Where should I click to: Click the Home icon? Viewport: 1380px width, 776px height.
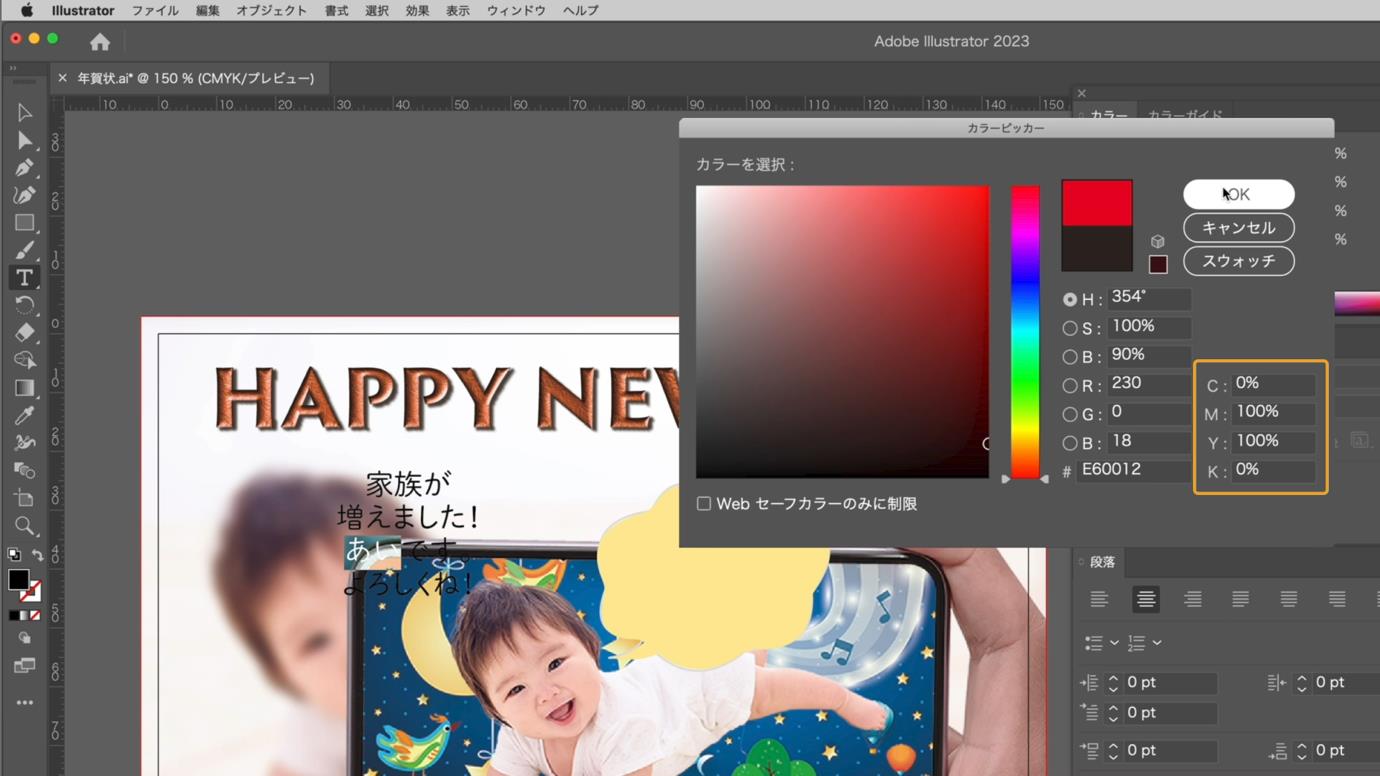tap(100, 42)
